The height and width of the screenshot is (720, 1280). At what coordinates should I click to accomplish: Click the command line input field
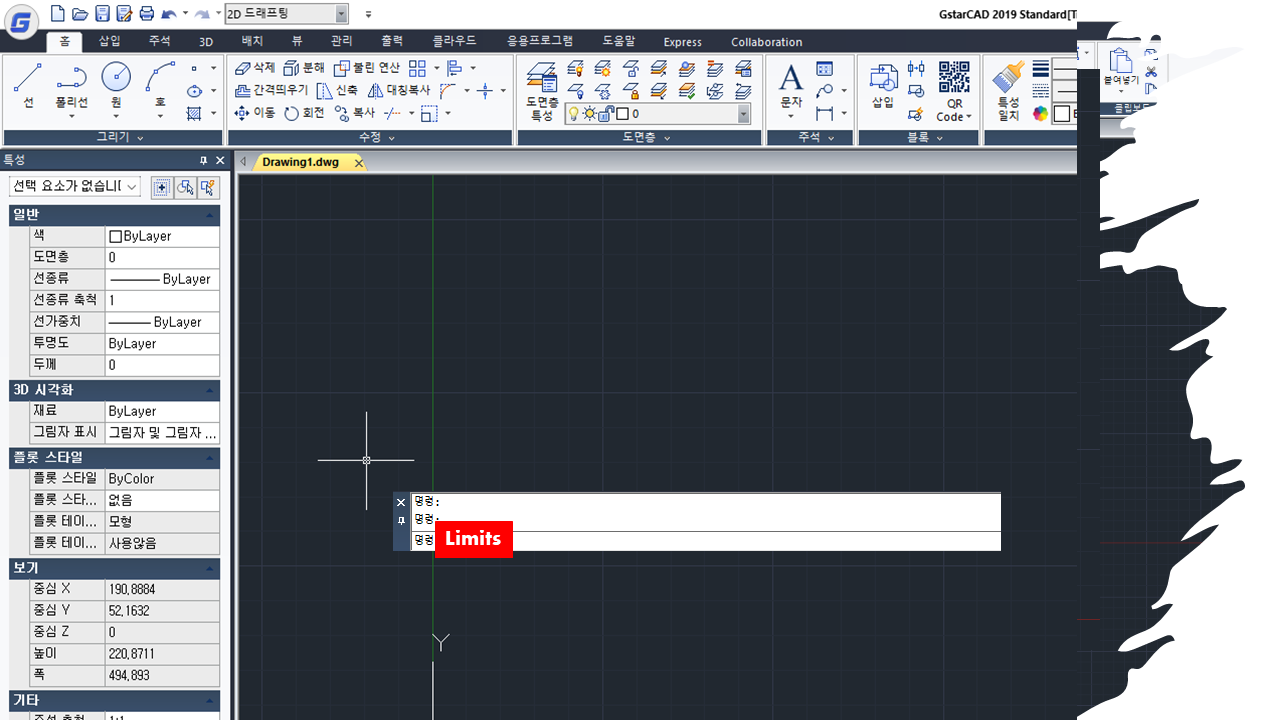click(706, 541)
